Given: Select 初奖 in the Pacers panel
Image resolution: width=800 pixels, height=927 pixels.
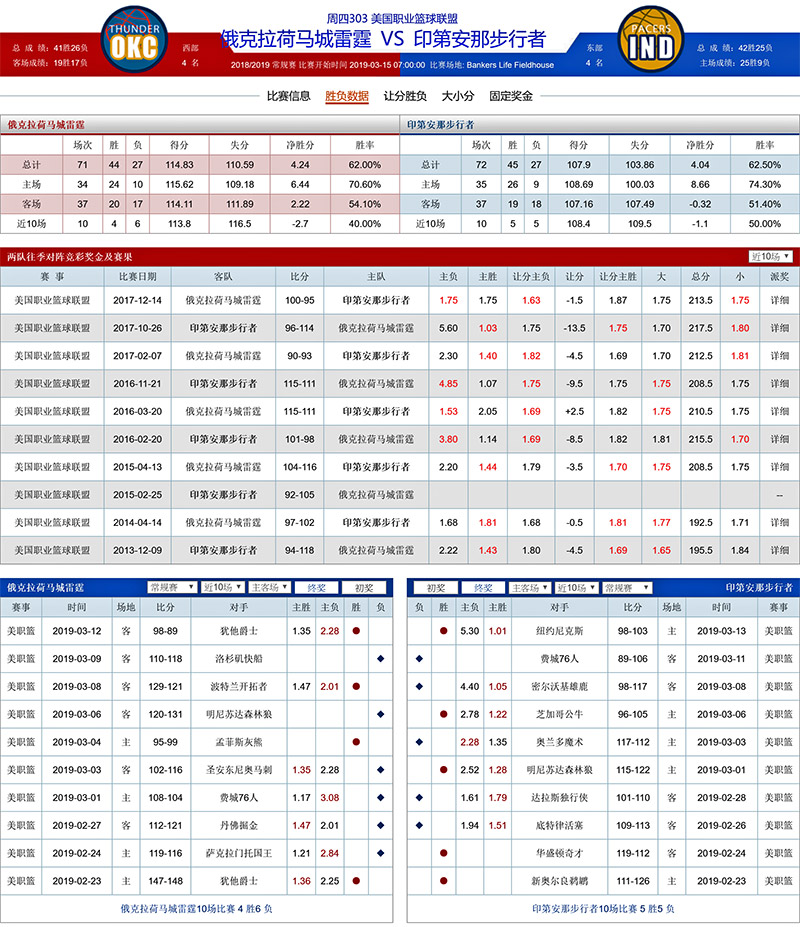Looking at the screenshot, I should [436, 588].
